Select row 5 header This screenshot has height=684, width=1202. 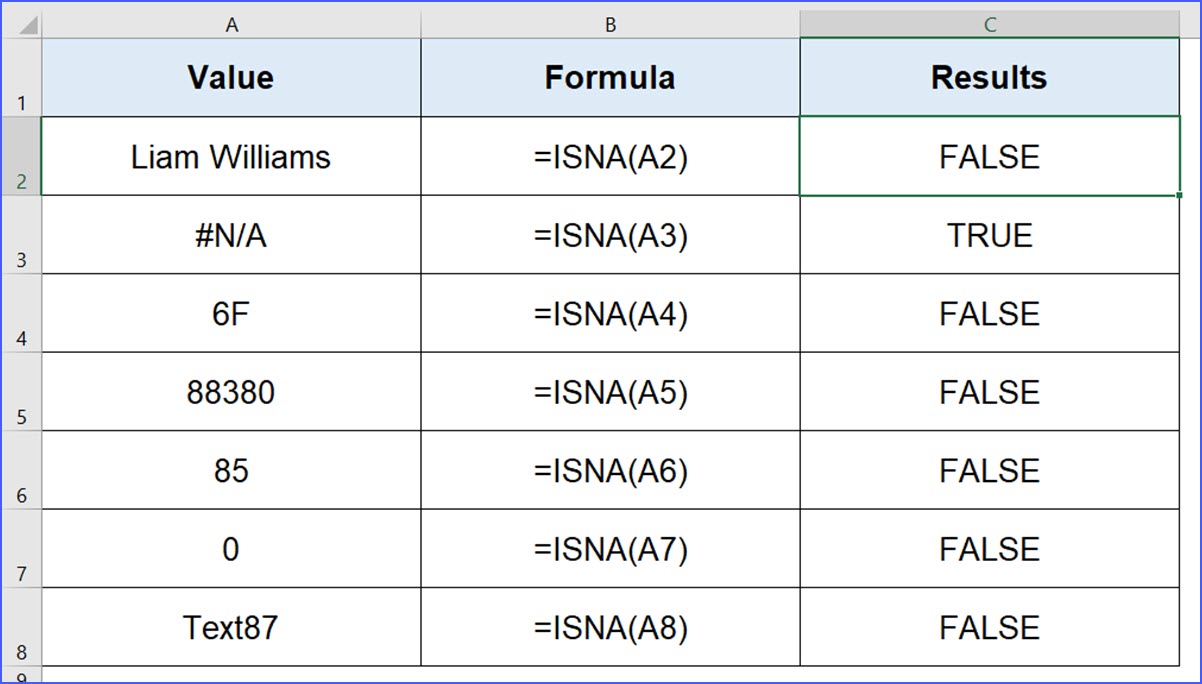22,392
